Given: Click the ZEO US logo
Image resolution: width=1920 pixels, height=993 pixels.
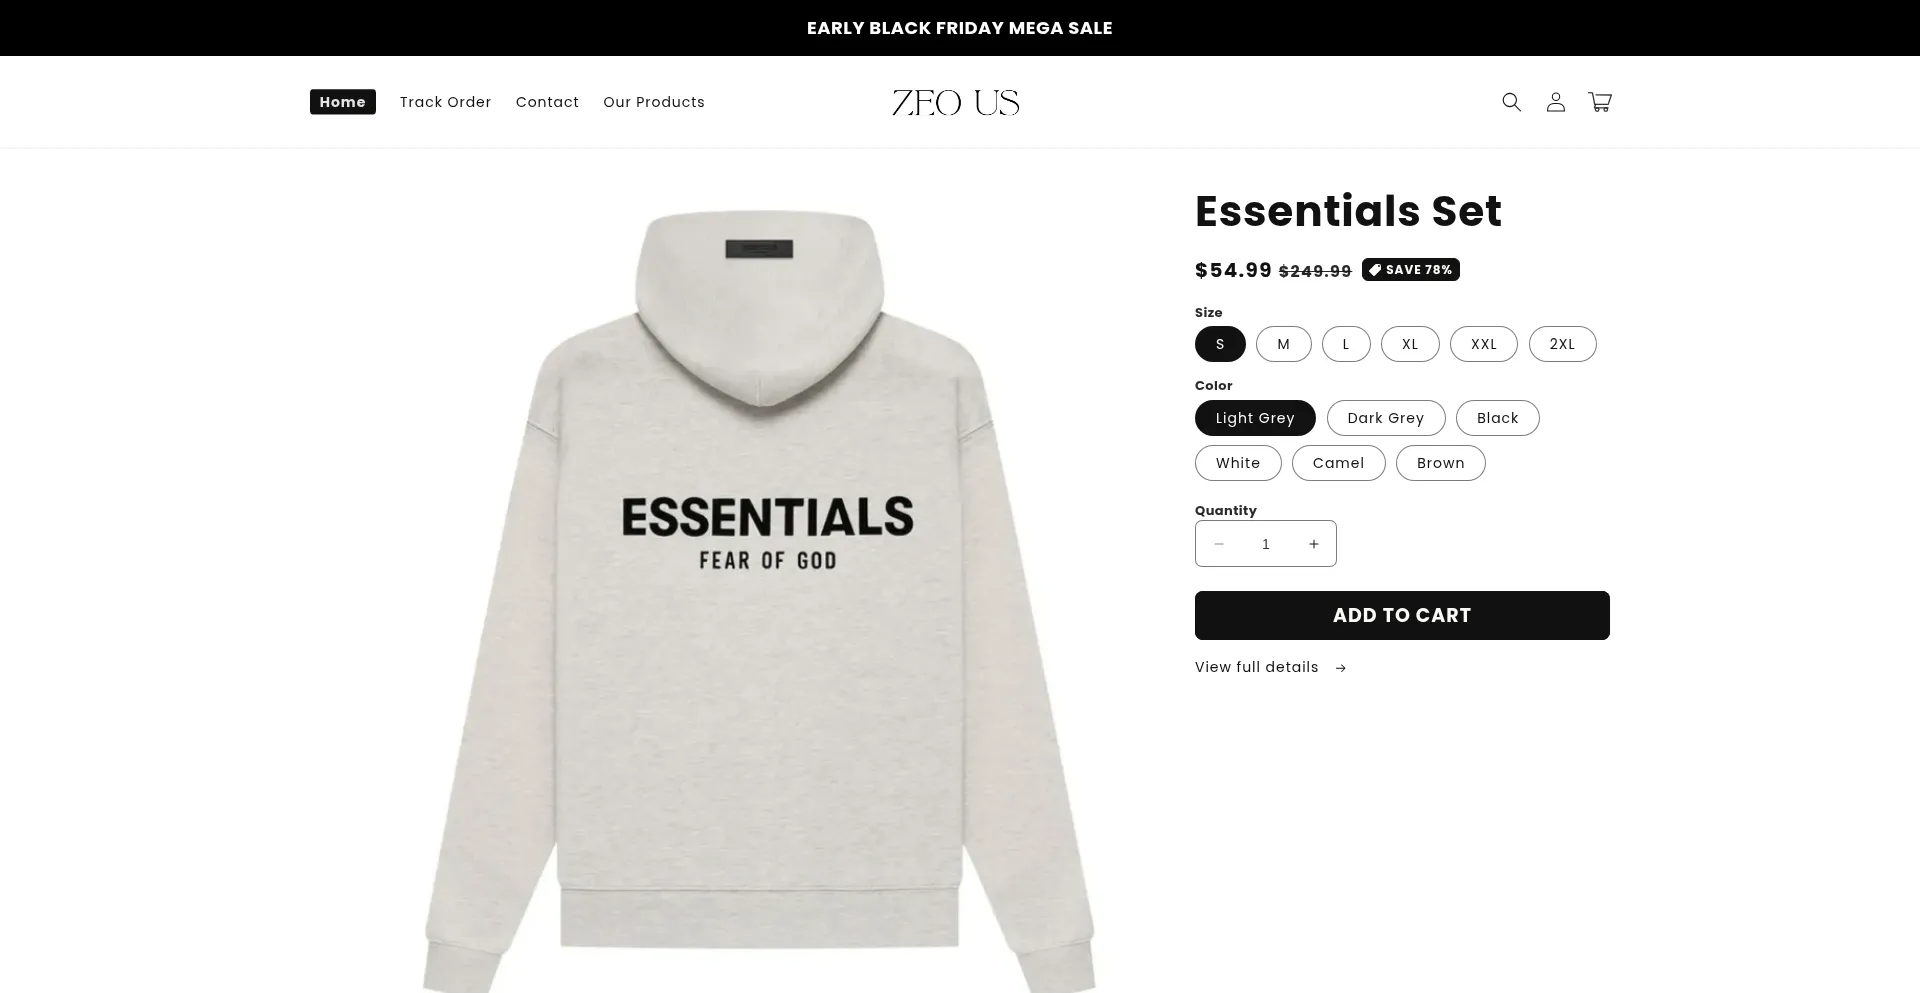Looking at the screenshot, I should tap(955, 101).
